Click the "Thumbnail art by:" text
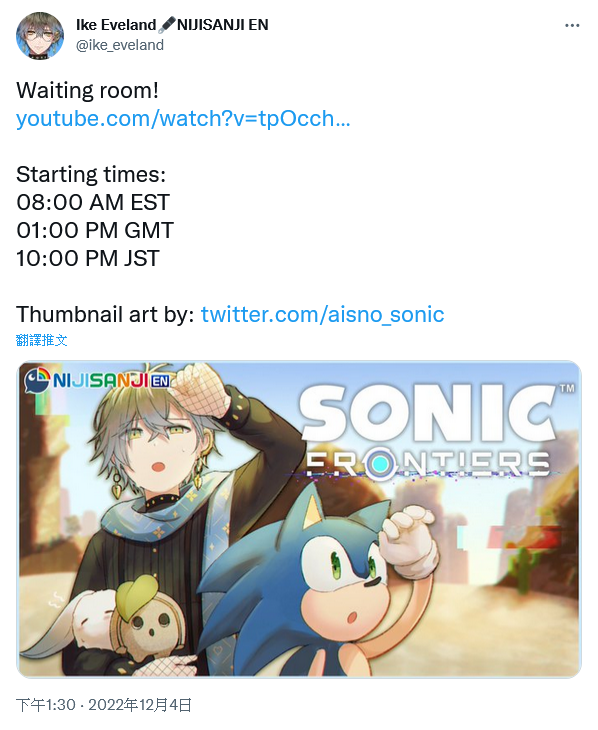 pos(105,314)
